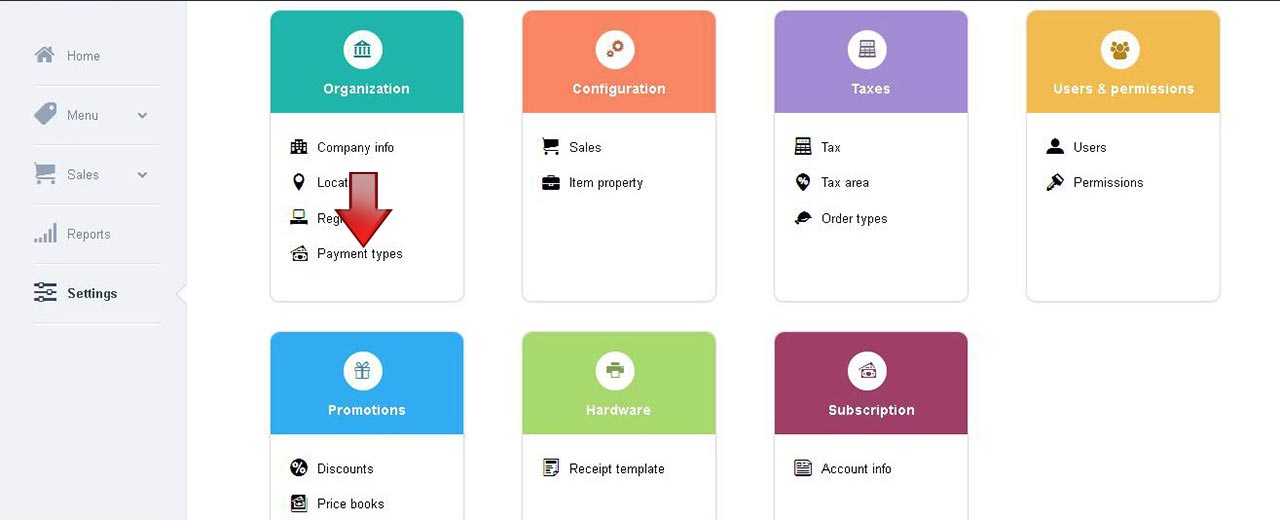Open Settings in the sidebar
The image size is (1280, 520).
pos(92,294)
